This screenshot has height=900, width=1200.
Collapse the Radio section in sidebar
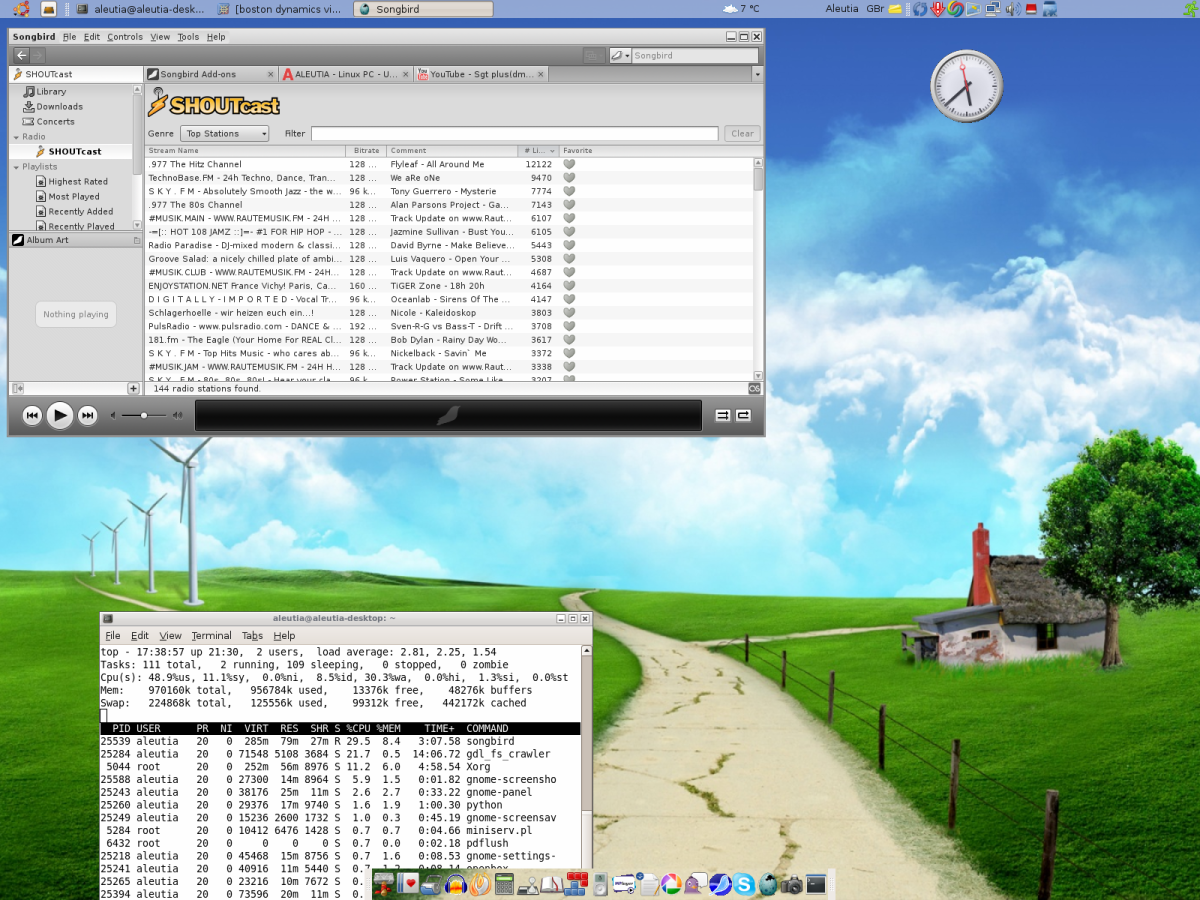pyautogui.click(x=16, y=137)
